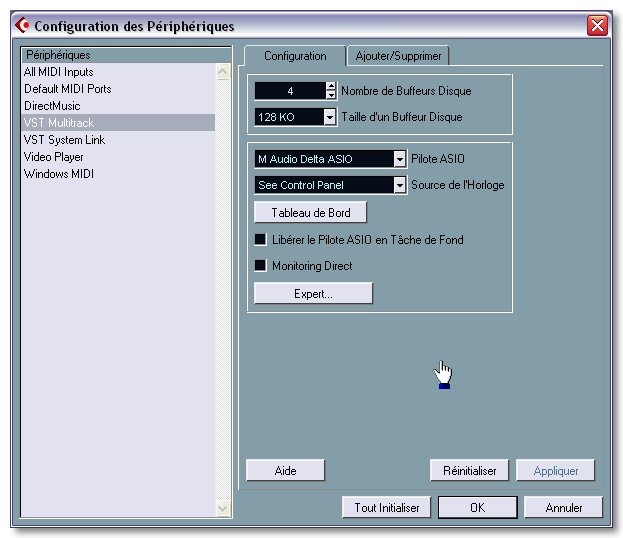Viewport: 623px width, 538px height.
Task: Switch to the Configuration tab
Action: 295,56
